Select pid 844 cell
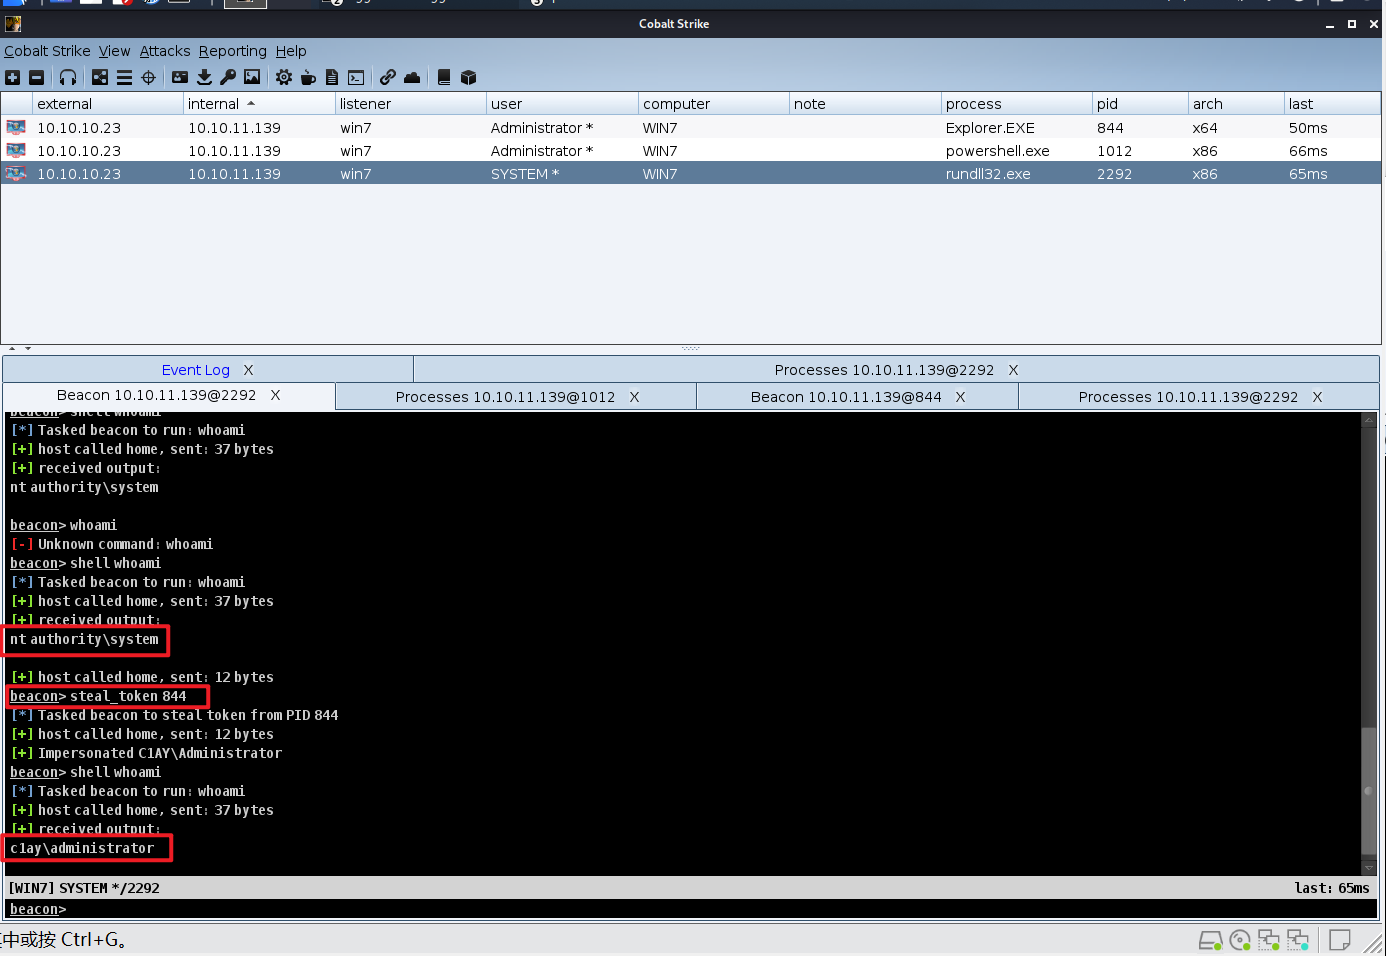Viewport: 1386px width, 956px height. point(1140,127)
